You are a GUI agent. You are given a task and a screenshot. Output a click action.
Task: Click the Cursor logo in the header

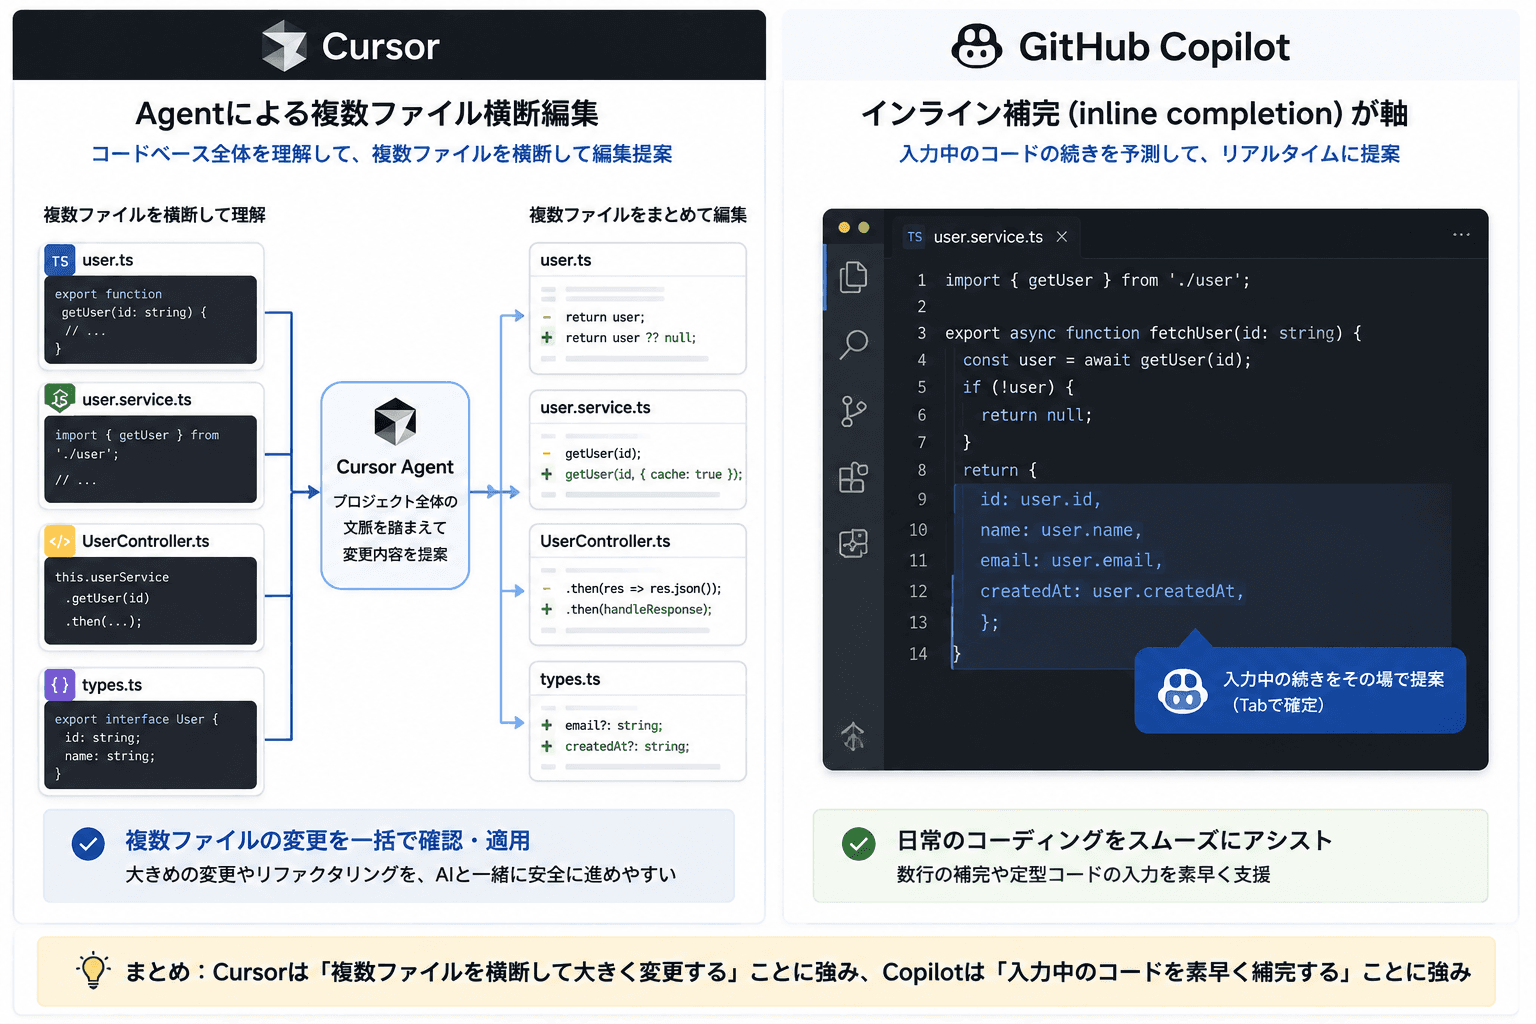click(x=284, y=46)
